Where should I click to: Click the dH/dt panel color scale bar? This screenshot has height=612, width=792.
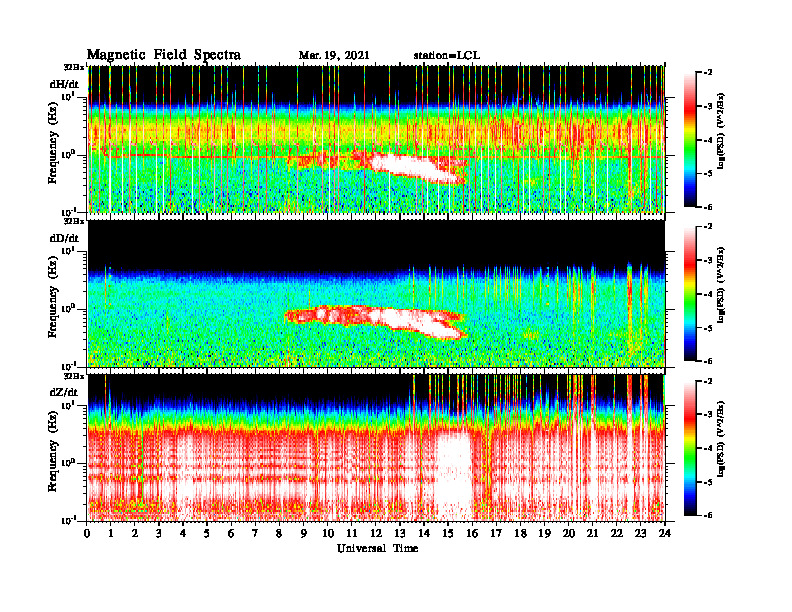690,140
